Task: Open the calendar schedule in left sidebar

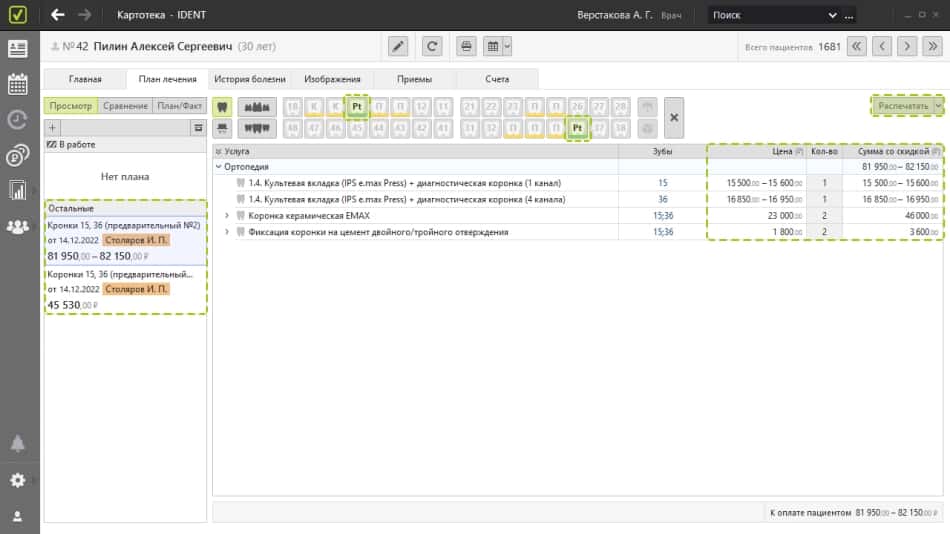Action: [x=17, y=84]
